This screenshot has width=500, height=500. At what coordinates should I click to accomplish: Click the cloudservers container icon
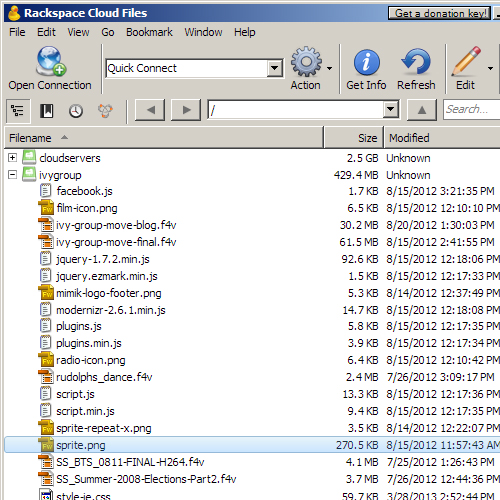(x=29, y=157)
